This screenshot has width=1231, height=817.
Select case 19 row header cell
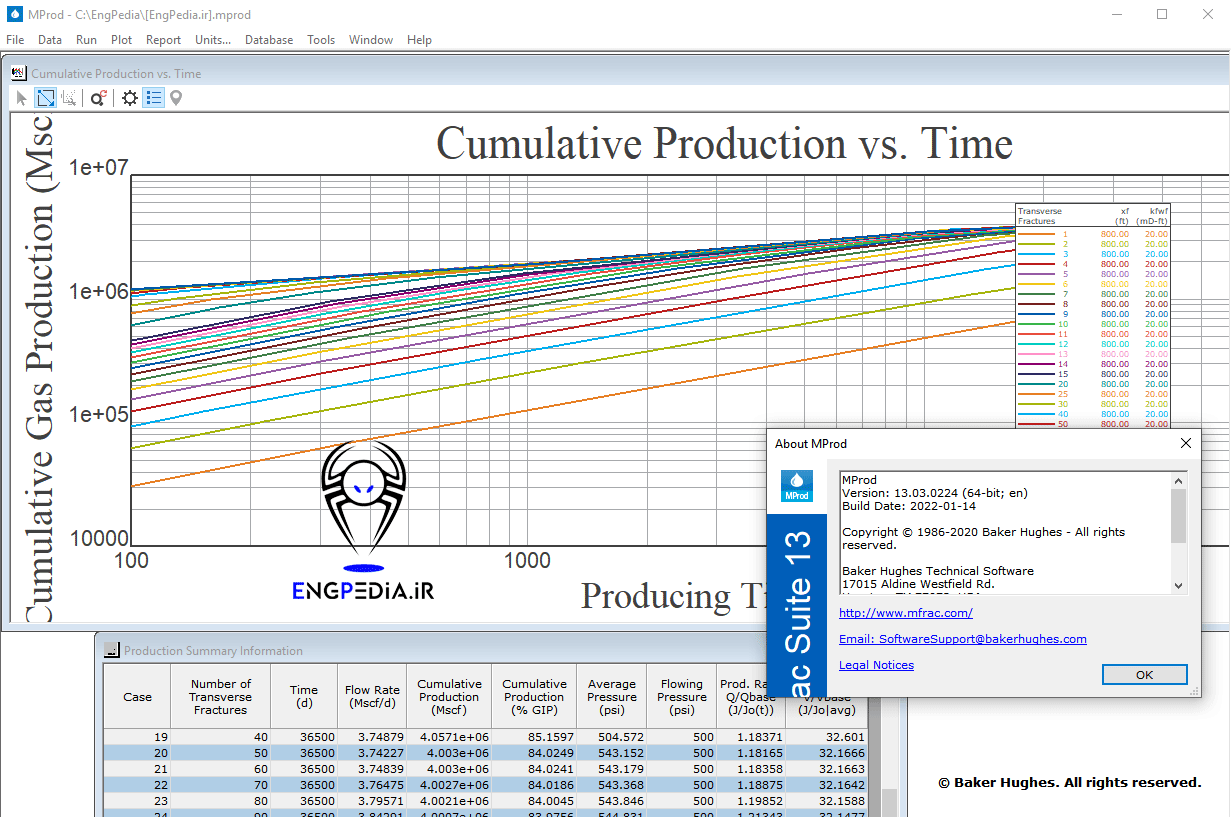point(137,737)
